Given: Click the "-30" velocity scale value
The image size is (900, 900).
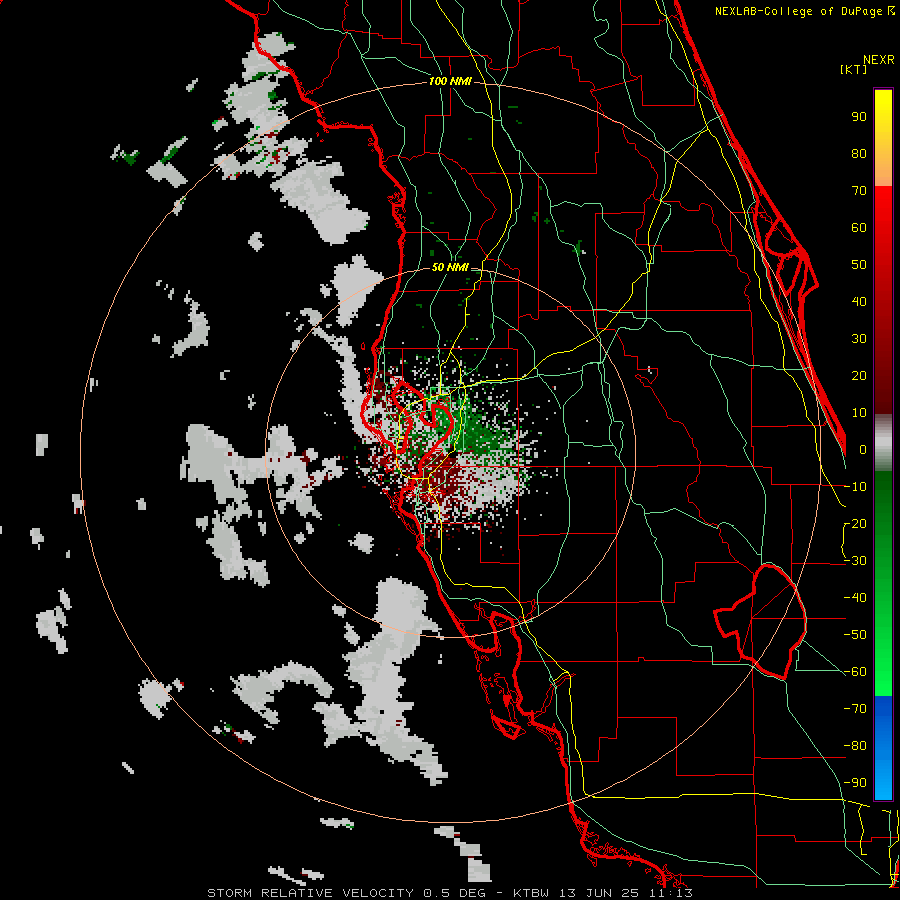Looking at the screenshot, I should pos(855,561).
